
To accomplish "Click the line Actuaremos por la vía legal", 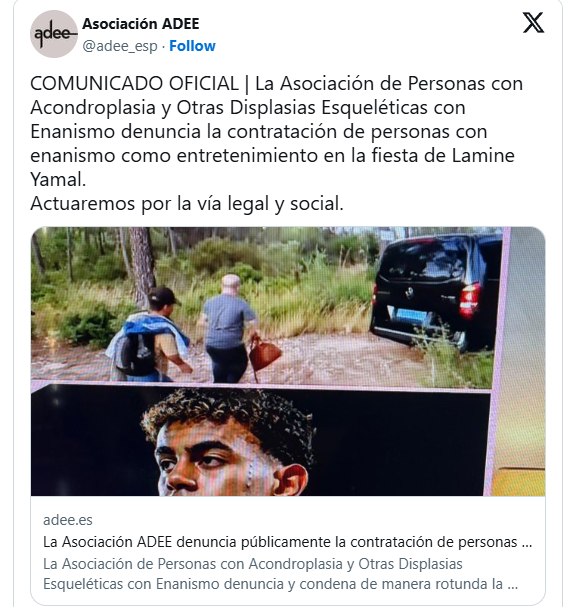I will 187,204.
